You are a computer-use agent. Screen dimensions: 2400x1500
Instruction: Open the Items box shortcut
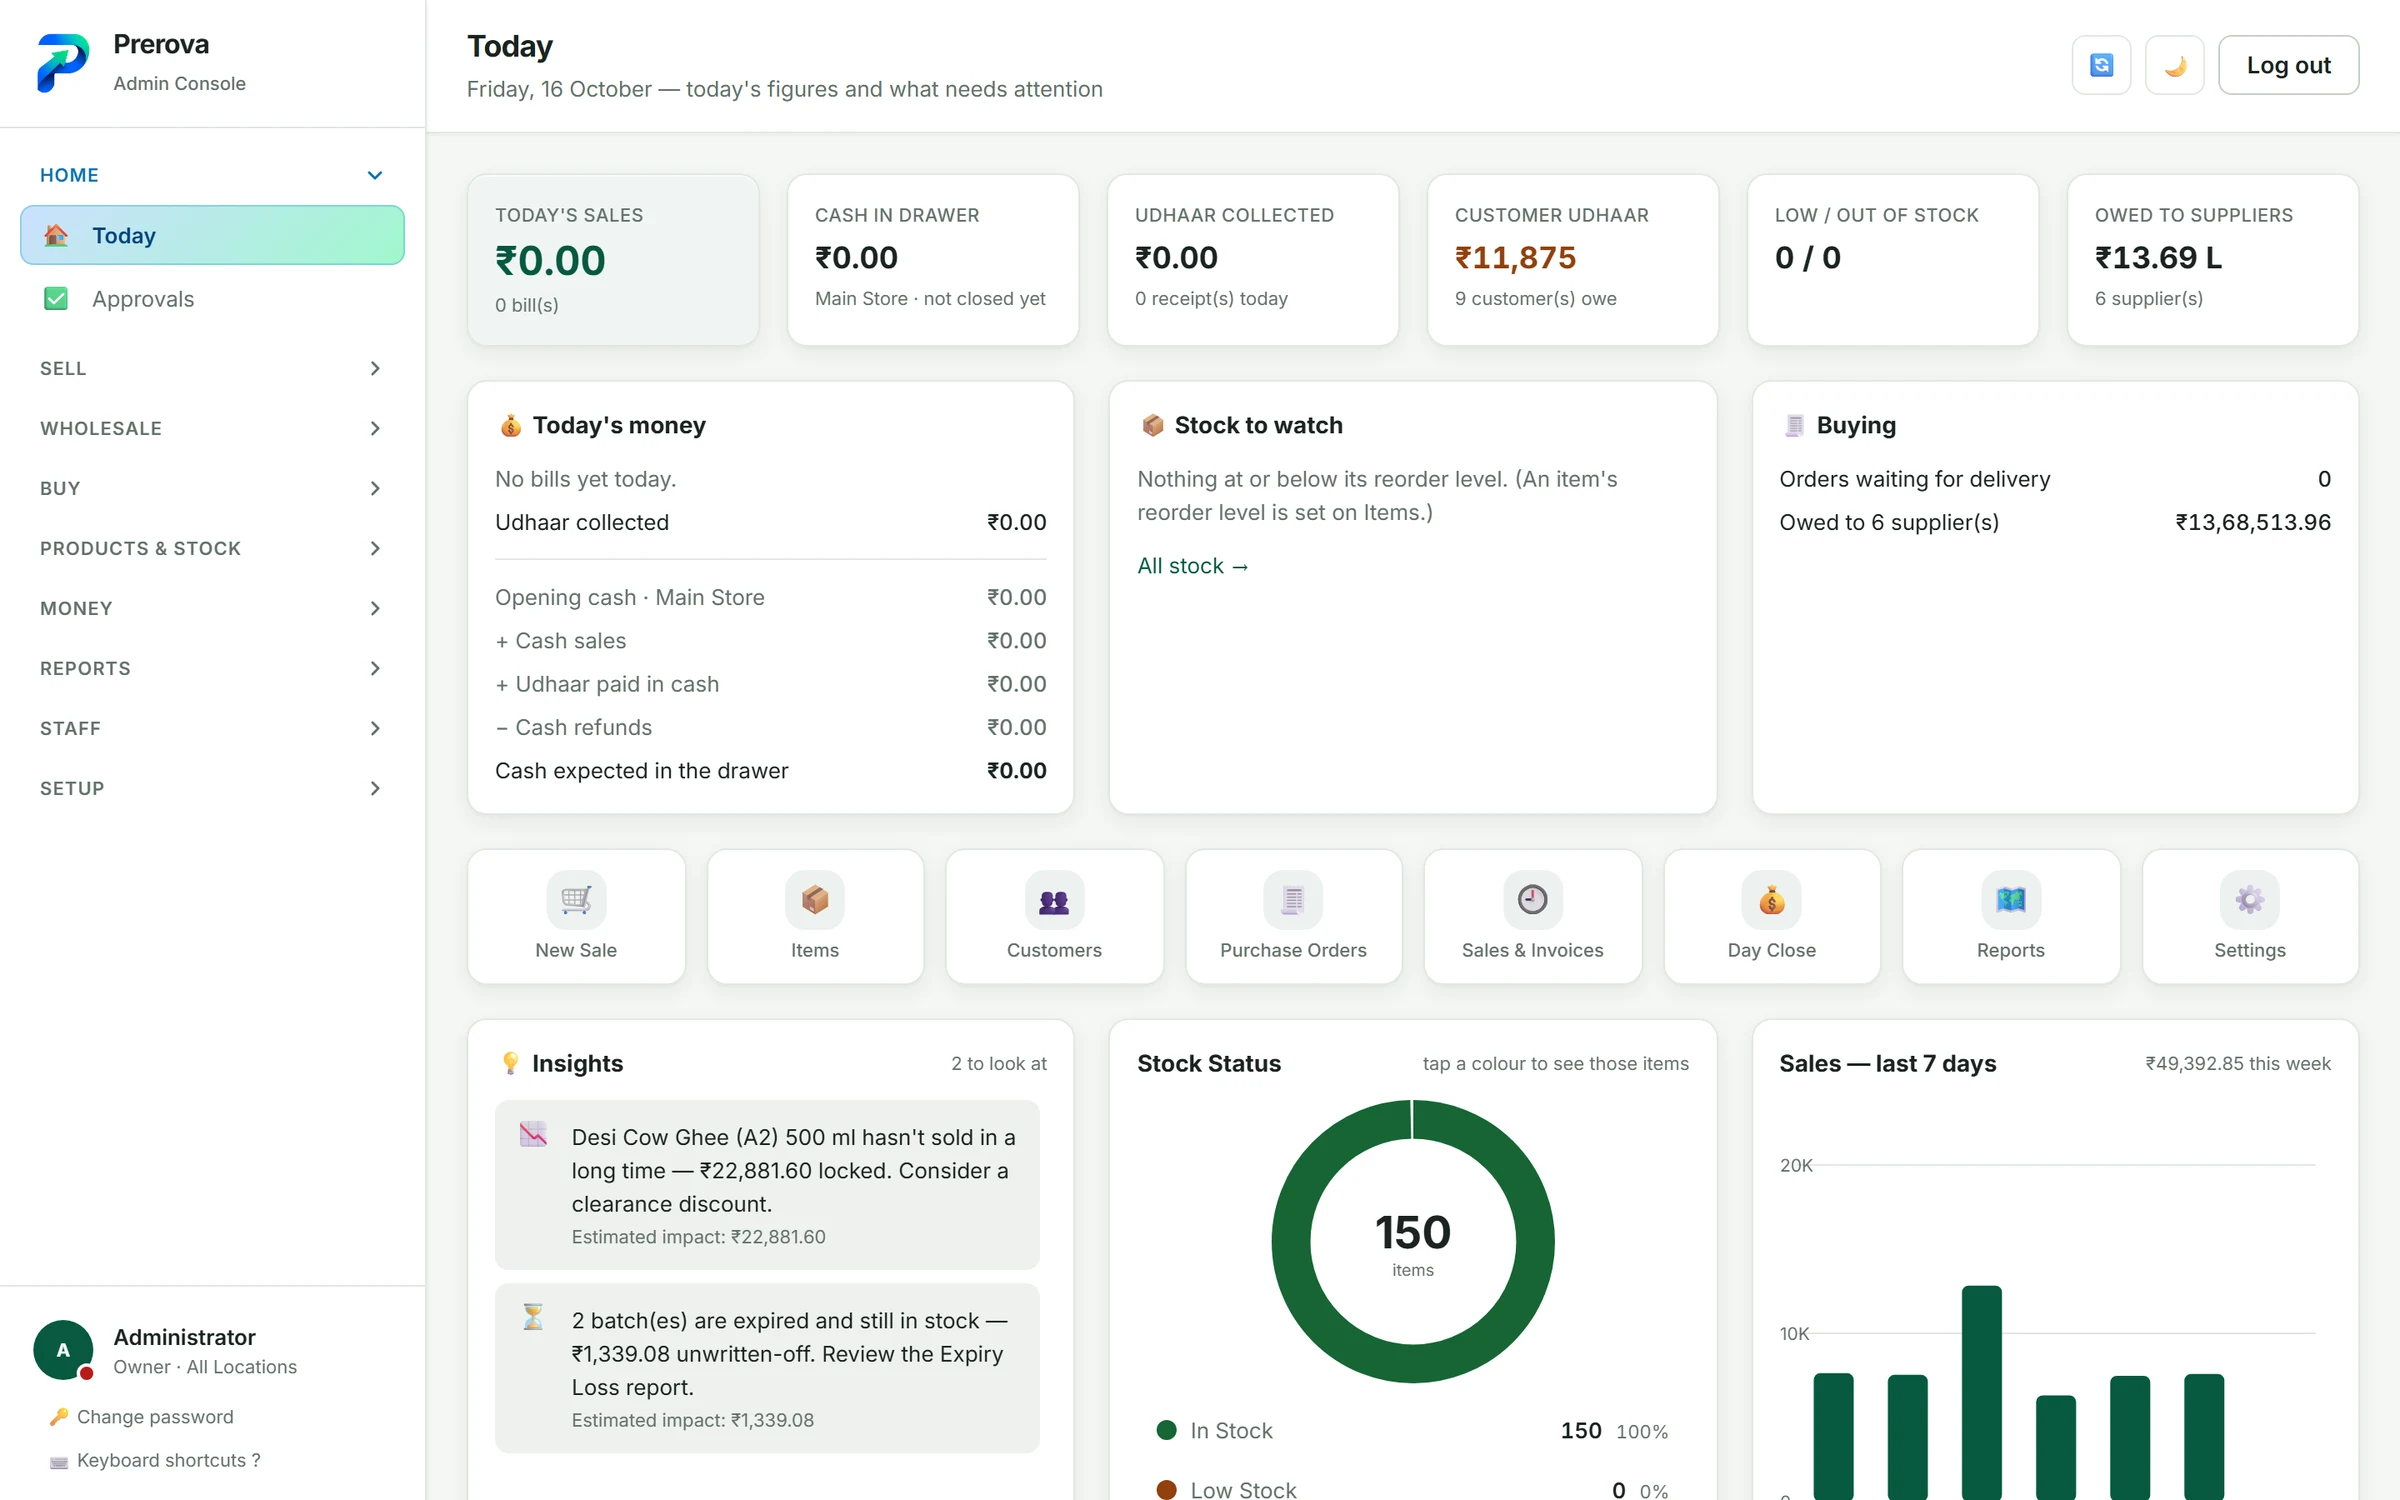[815, 916]
